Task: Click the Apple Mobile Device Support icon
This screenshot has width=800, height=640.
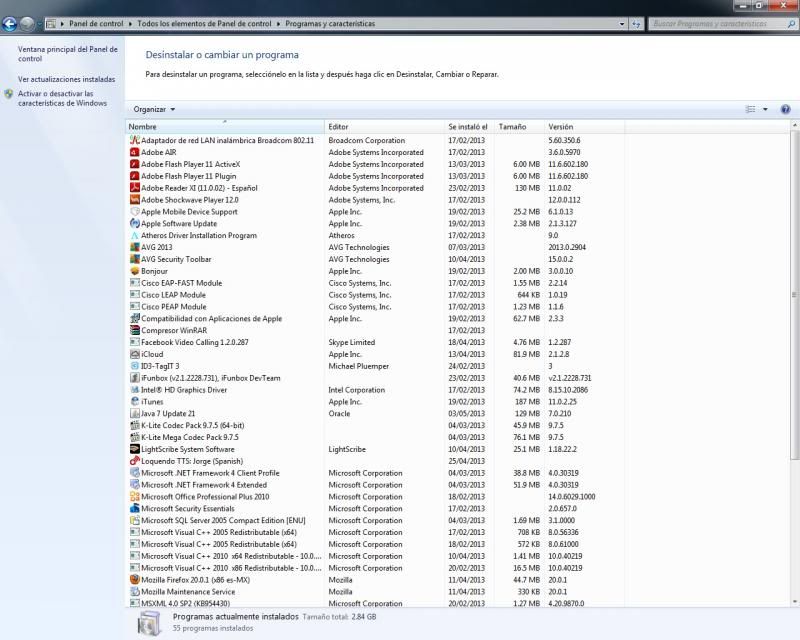Action: pyautogui.click(x=135, y=212)
